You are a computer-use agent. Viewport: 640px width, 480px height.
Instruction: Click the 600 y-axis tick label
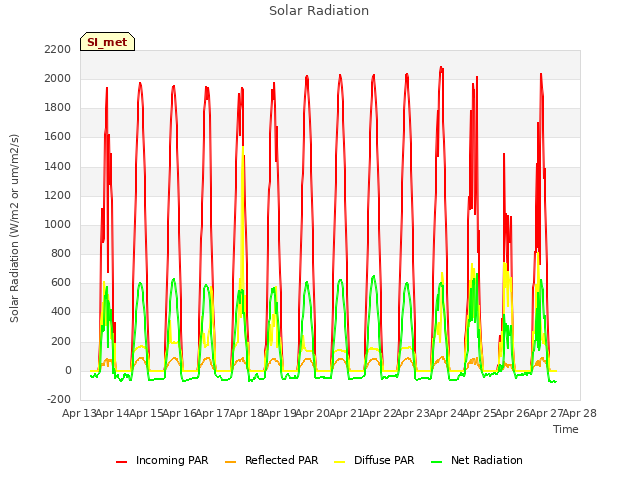pos(61,283)
